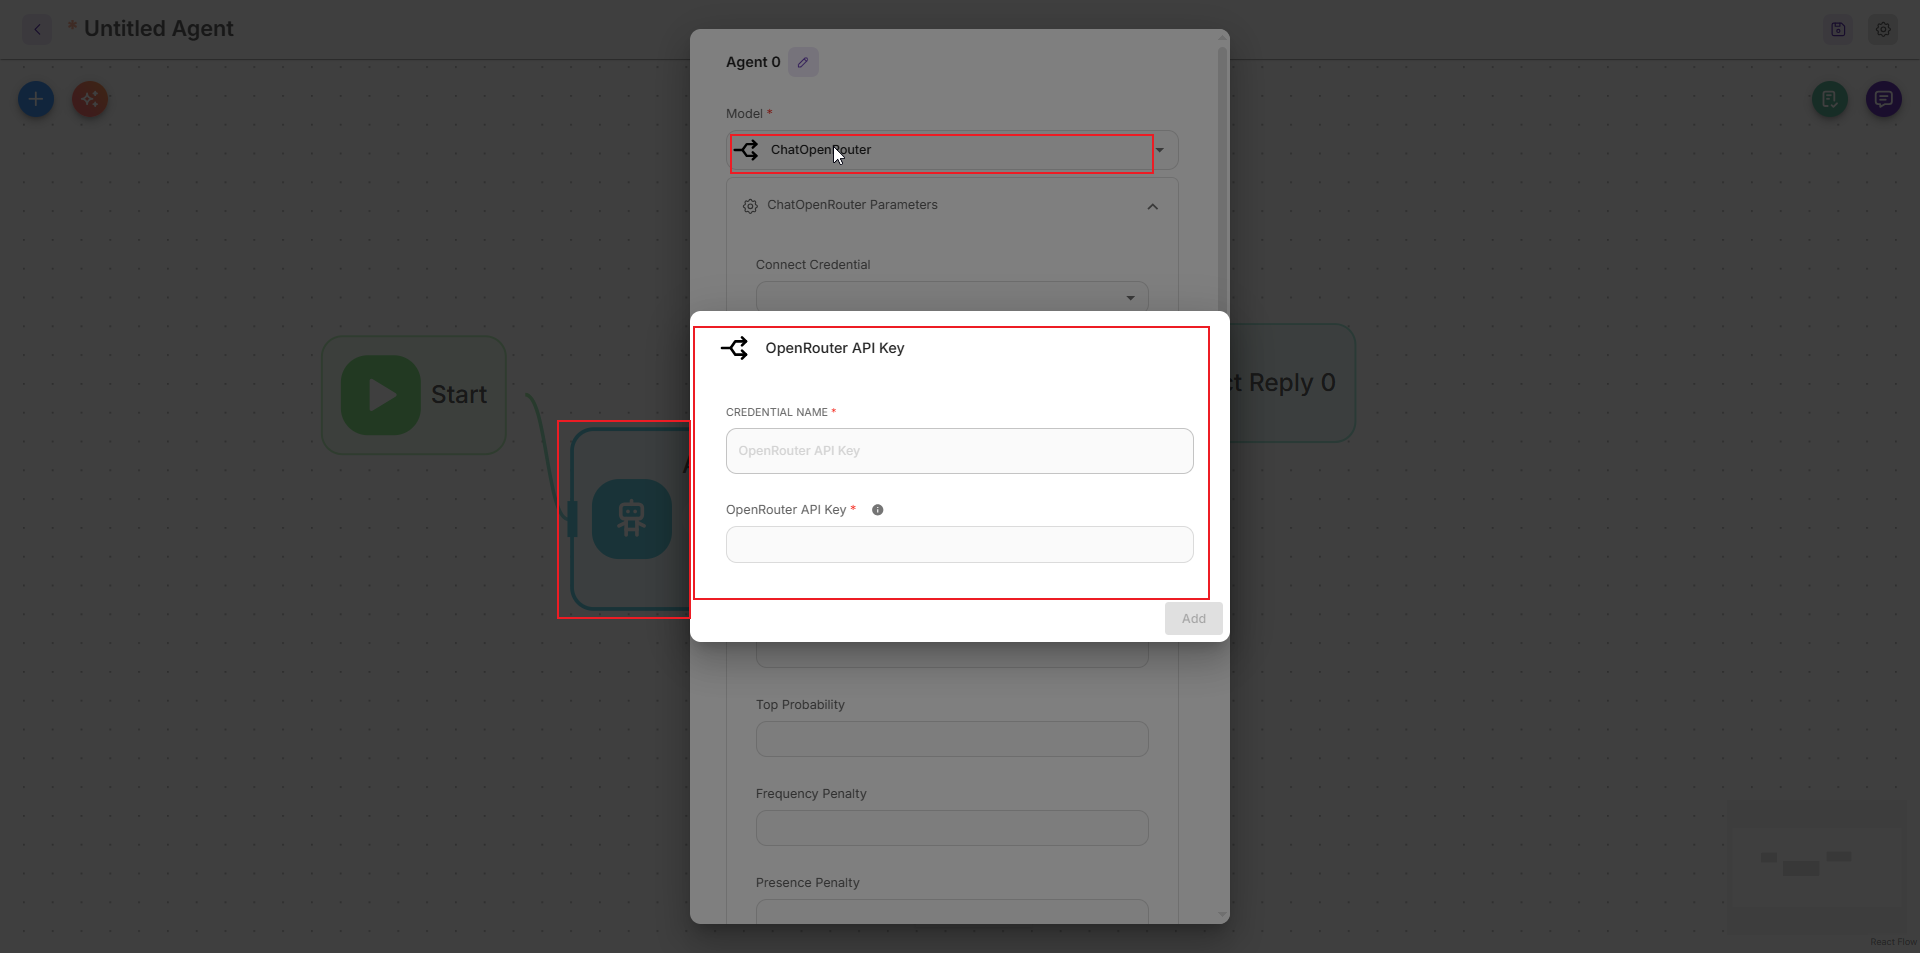
Task: Click the Frequency Penalty input field
Action: [x=952, y=828]
